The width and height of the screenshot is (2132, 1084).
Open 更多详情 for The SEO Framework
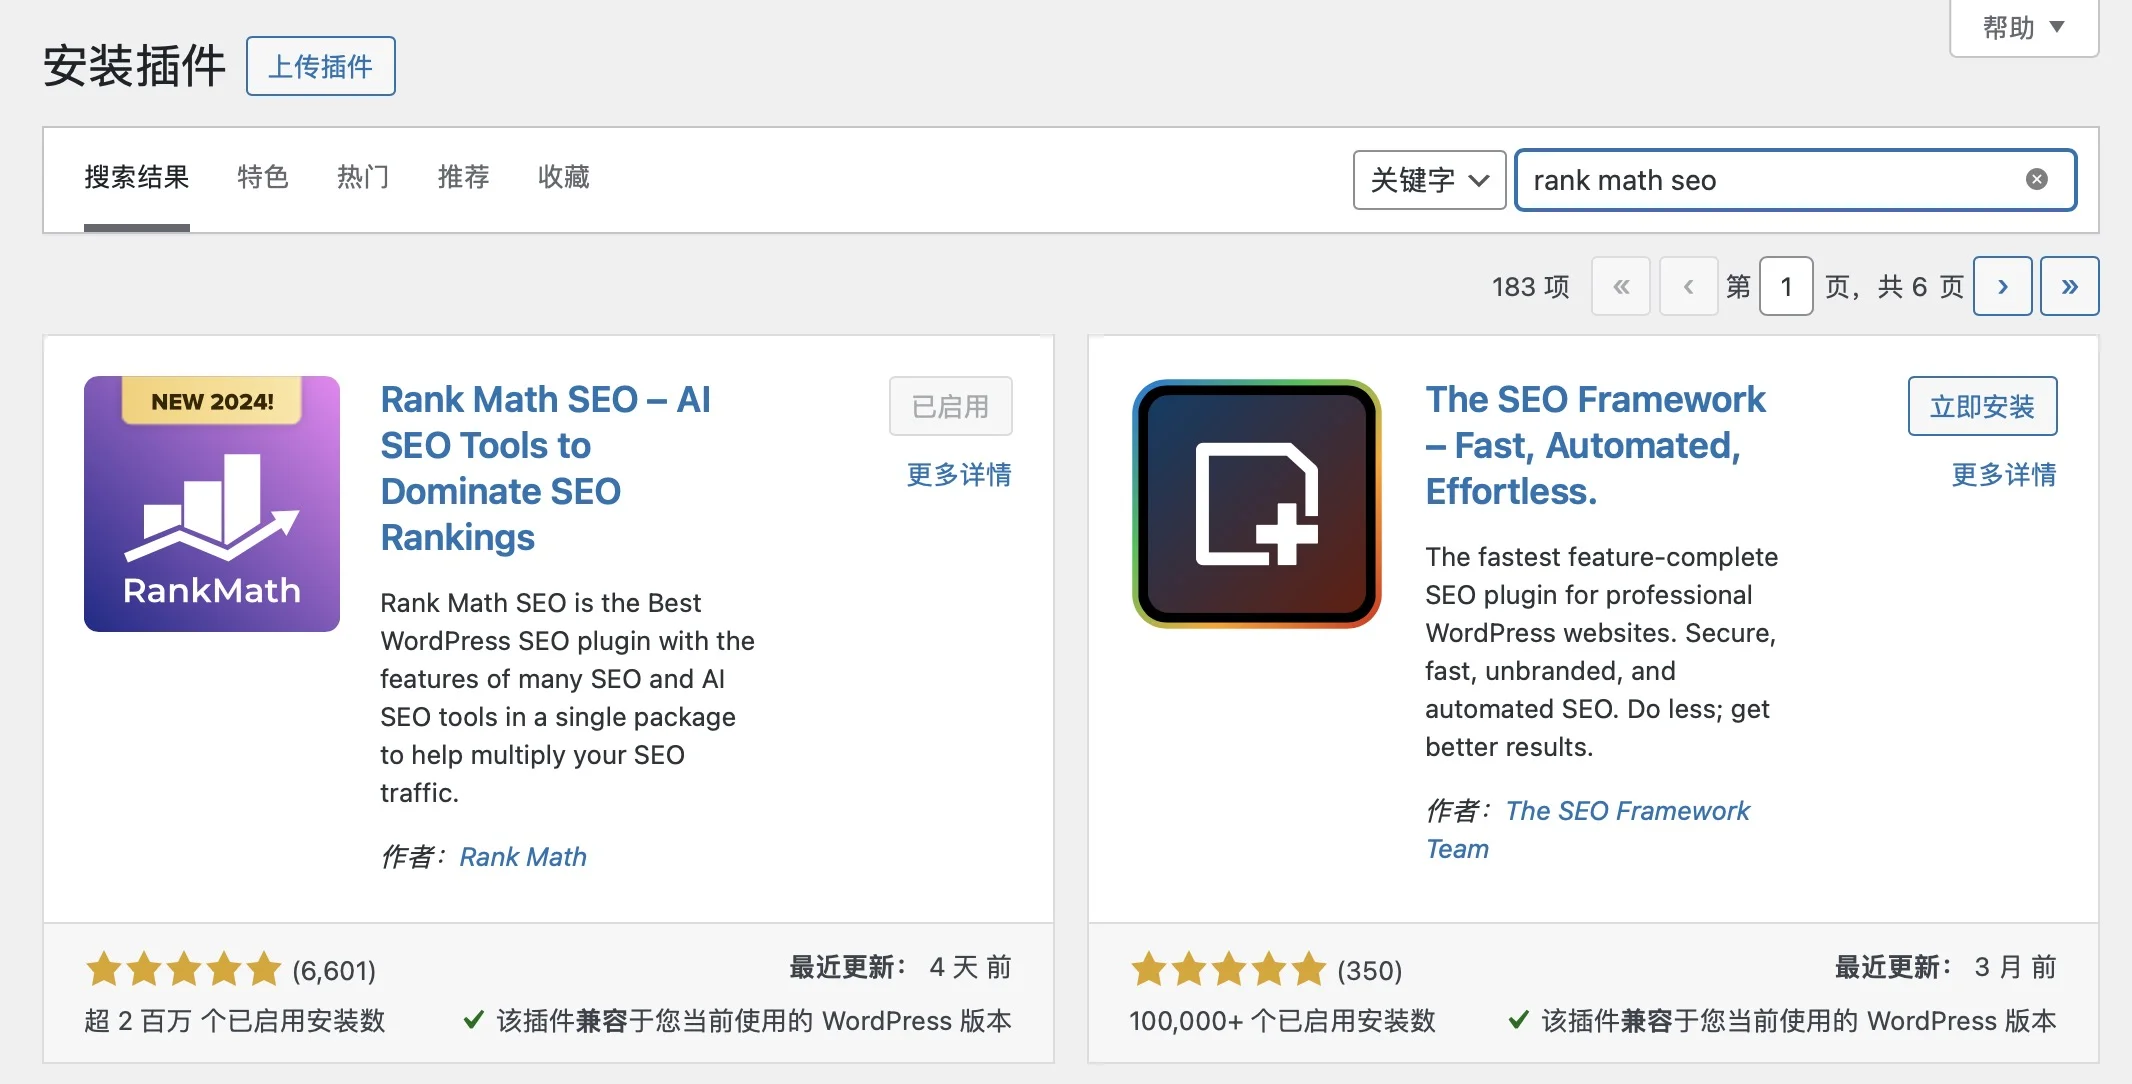point(2003,474)
